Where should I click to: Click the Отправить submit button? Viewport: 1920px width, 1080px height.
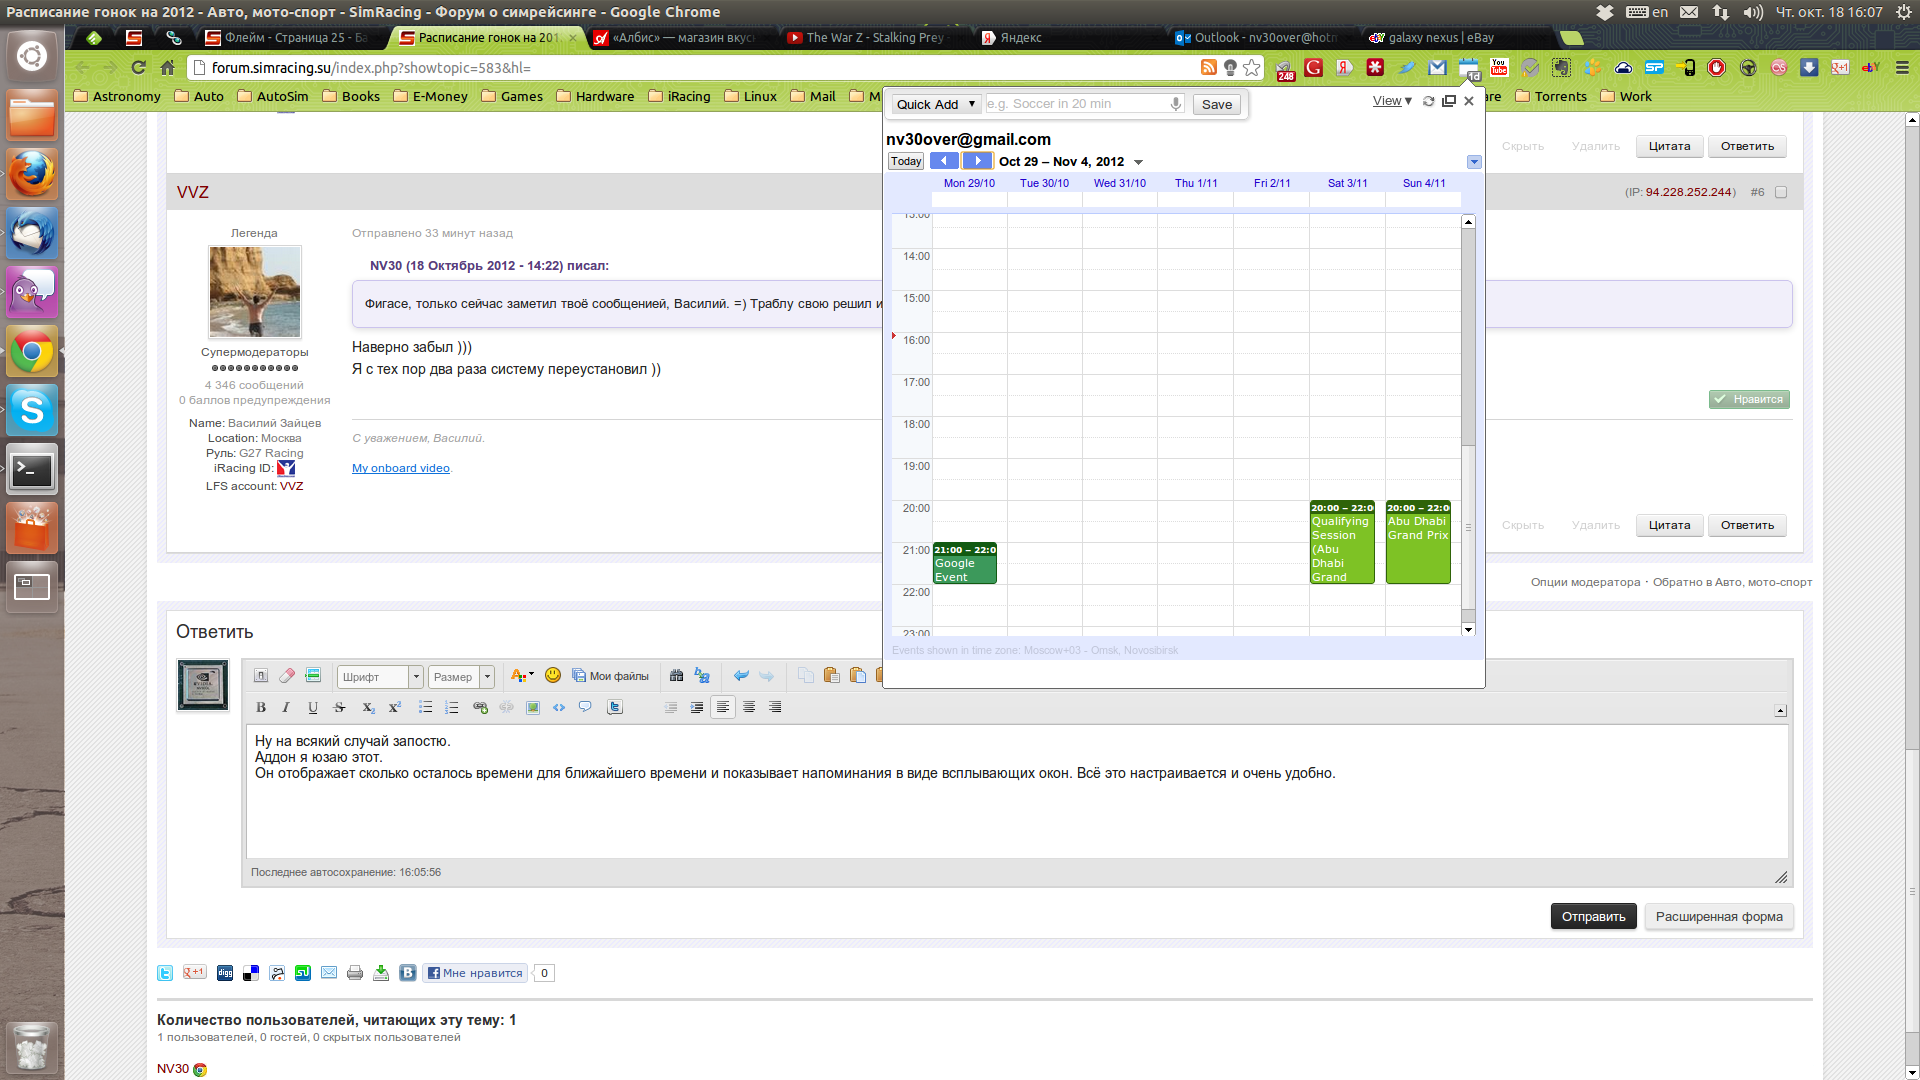click(1593, 916)
